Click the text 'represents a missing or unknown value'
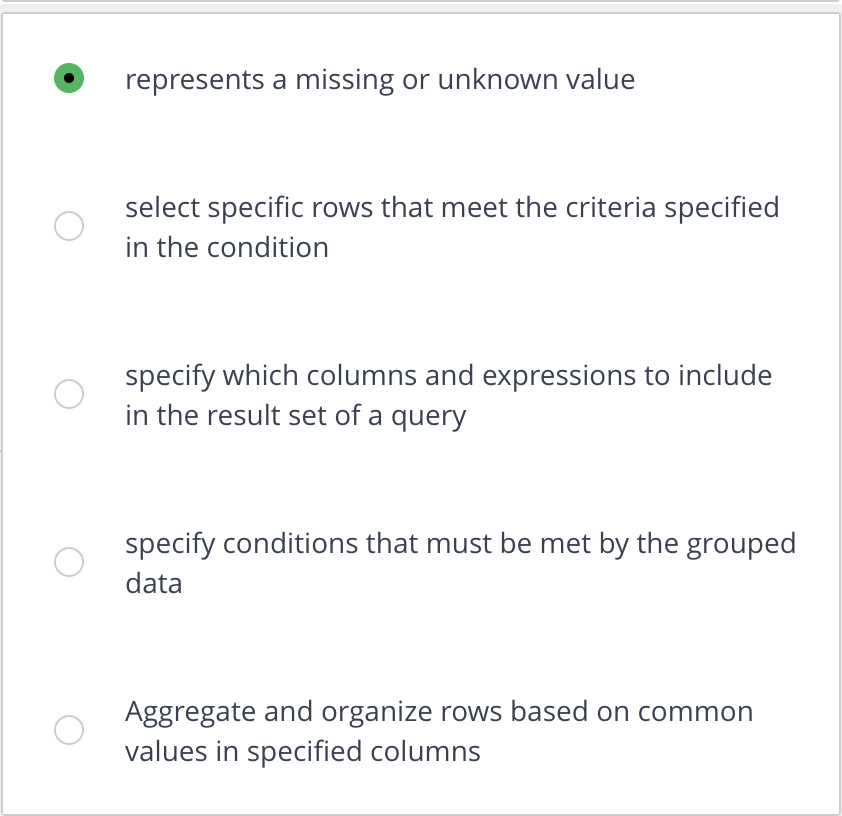 tap(380, 79)
